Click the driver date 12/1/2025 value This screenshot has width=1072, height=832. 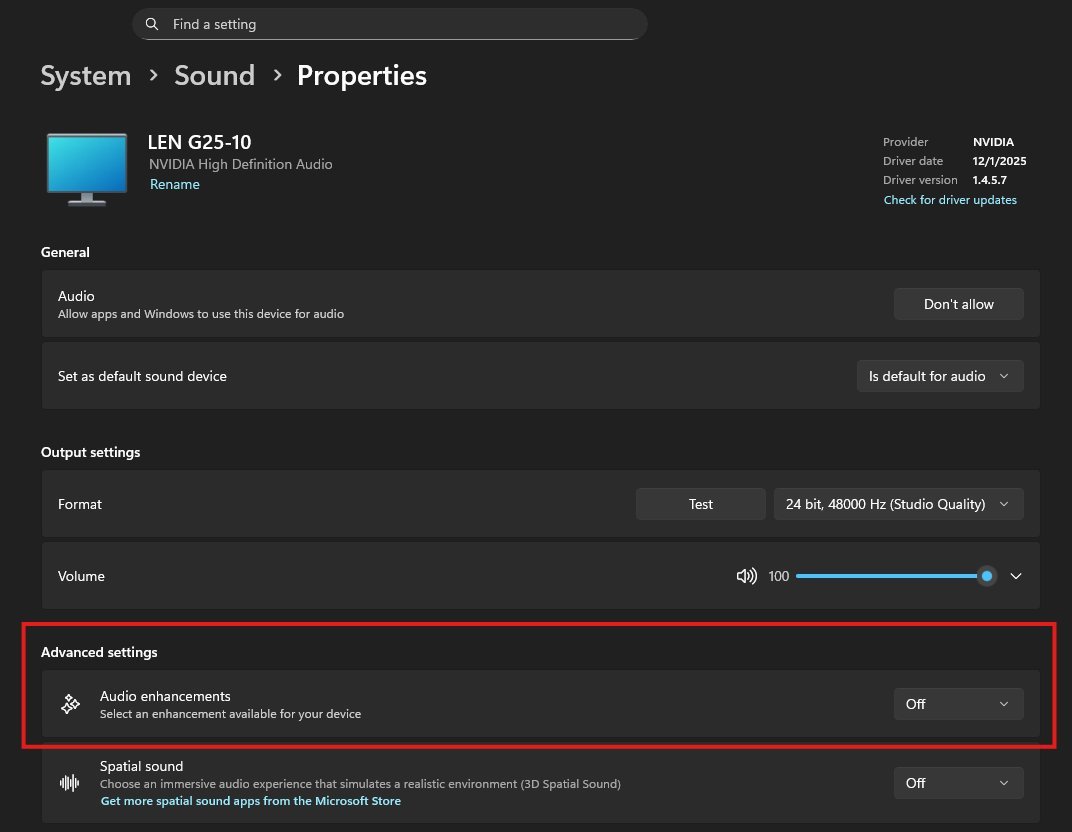coord(999,161)
